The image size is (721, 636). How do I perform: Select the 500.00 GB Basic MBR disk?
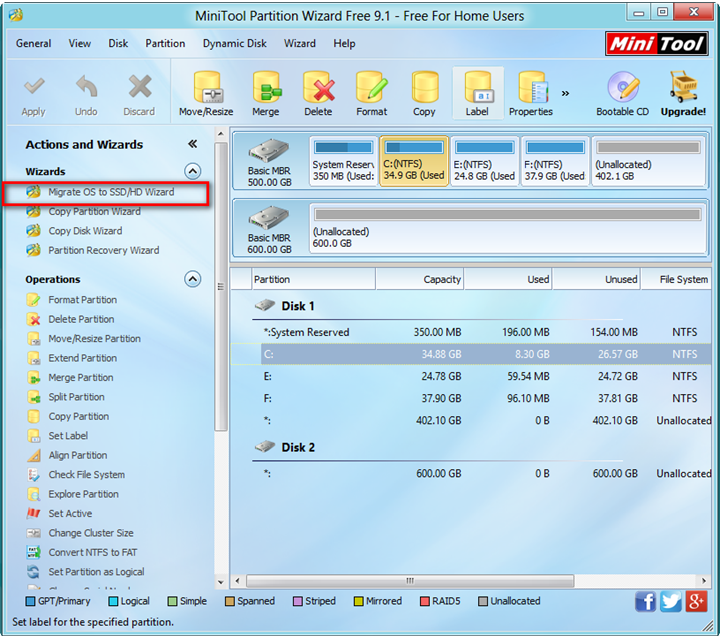click(x=269, y=162)
